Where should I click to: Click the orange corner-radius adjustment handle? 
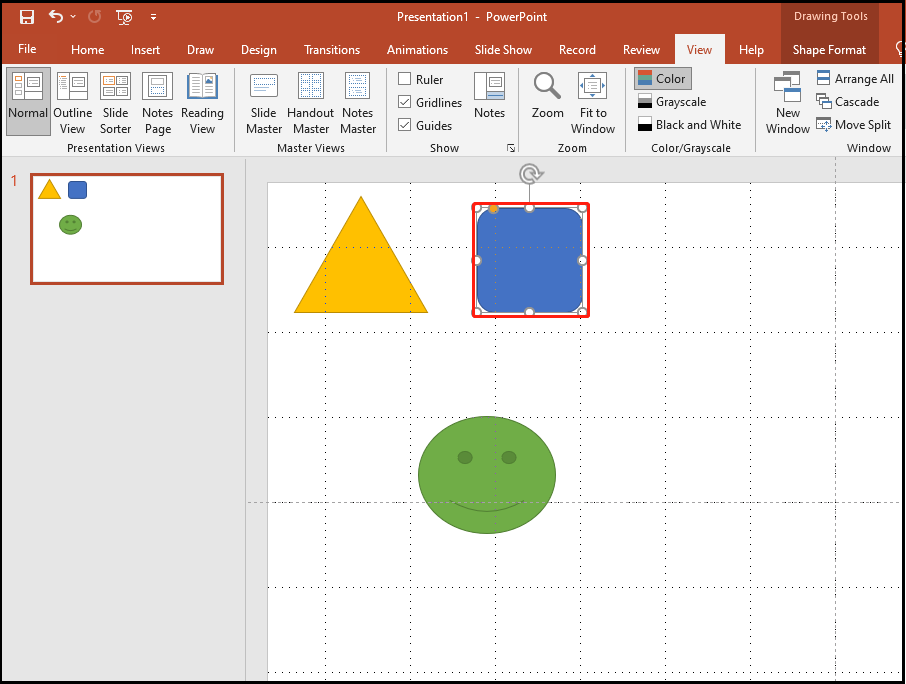click(x=493, y=209)
